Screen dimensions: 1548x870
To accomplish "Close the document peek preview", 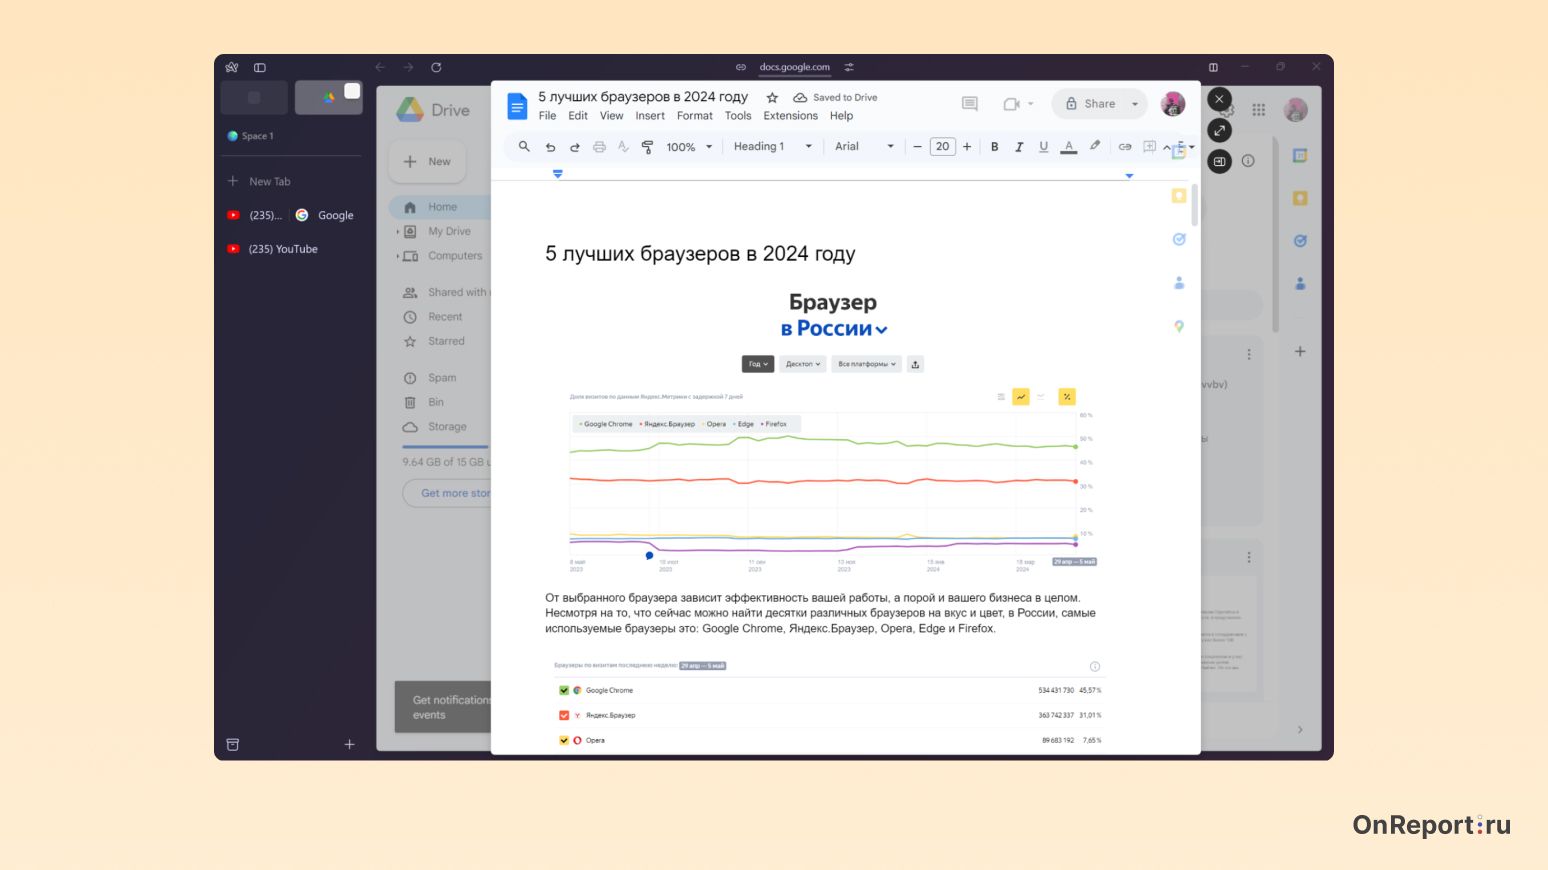I will coord(1219,99).
